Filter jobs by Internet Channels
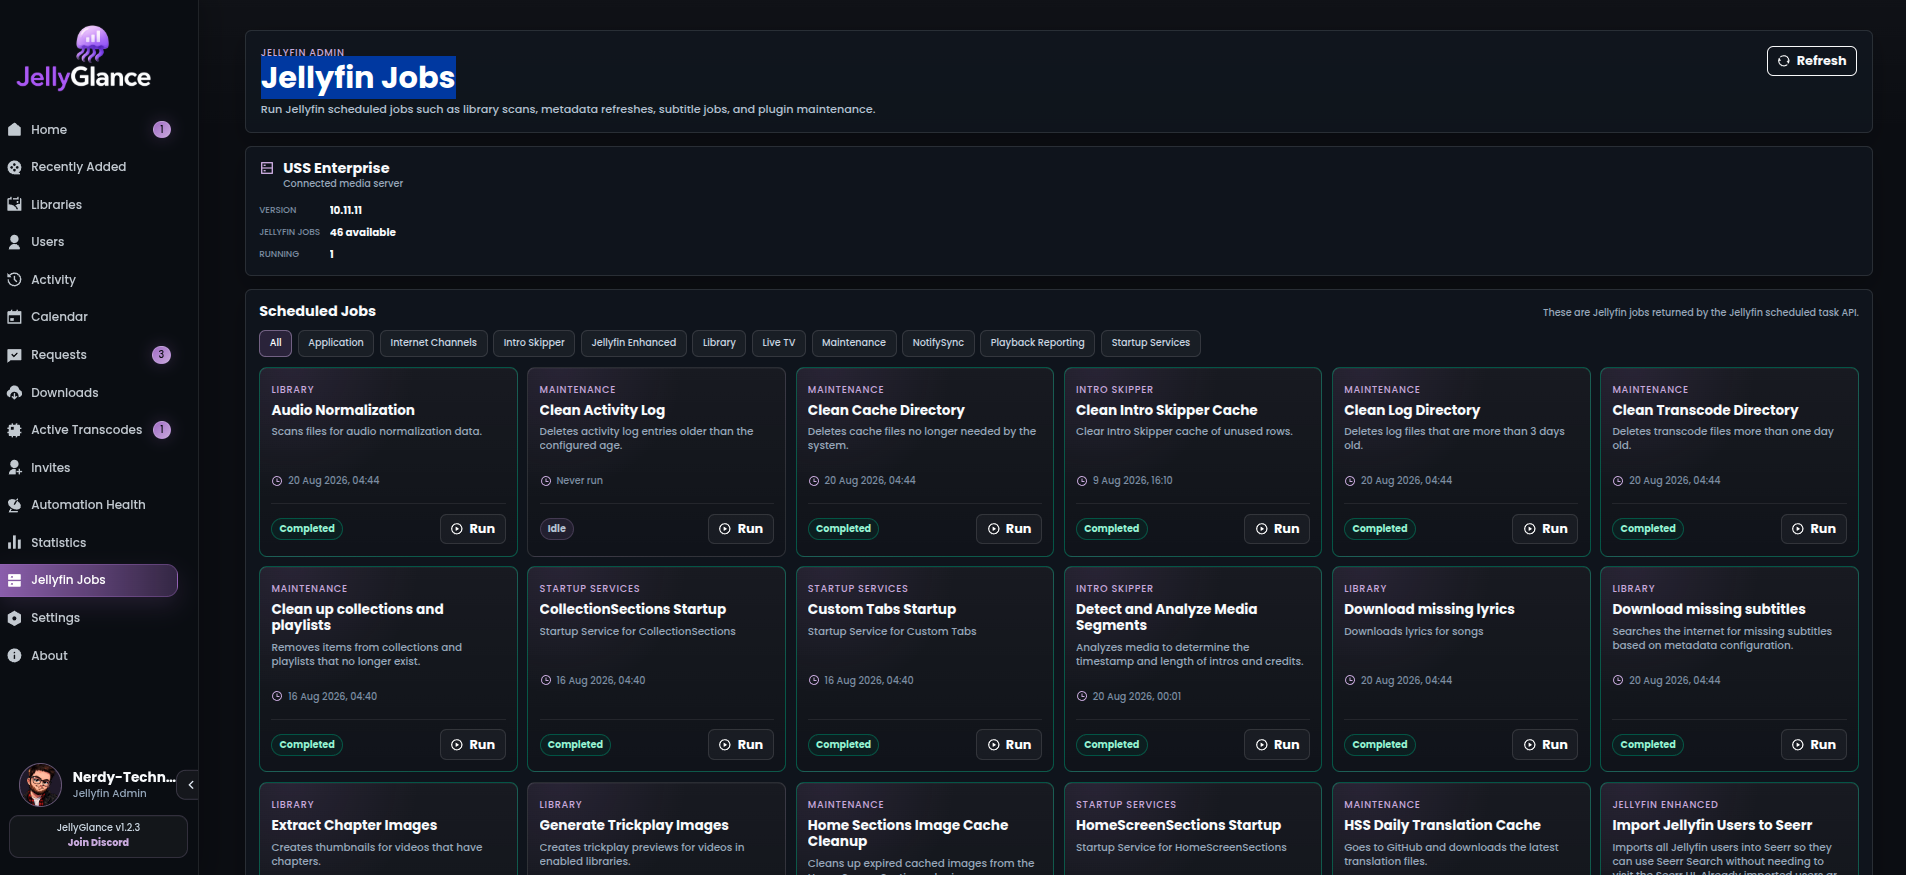The width and height of the screenshot is (1906, 875). click(433, 343)
